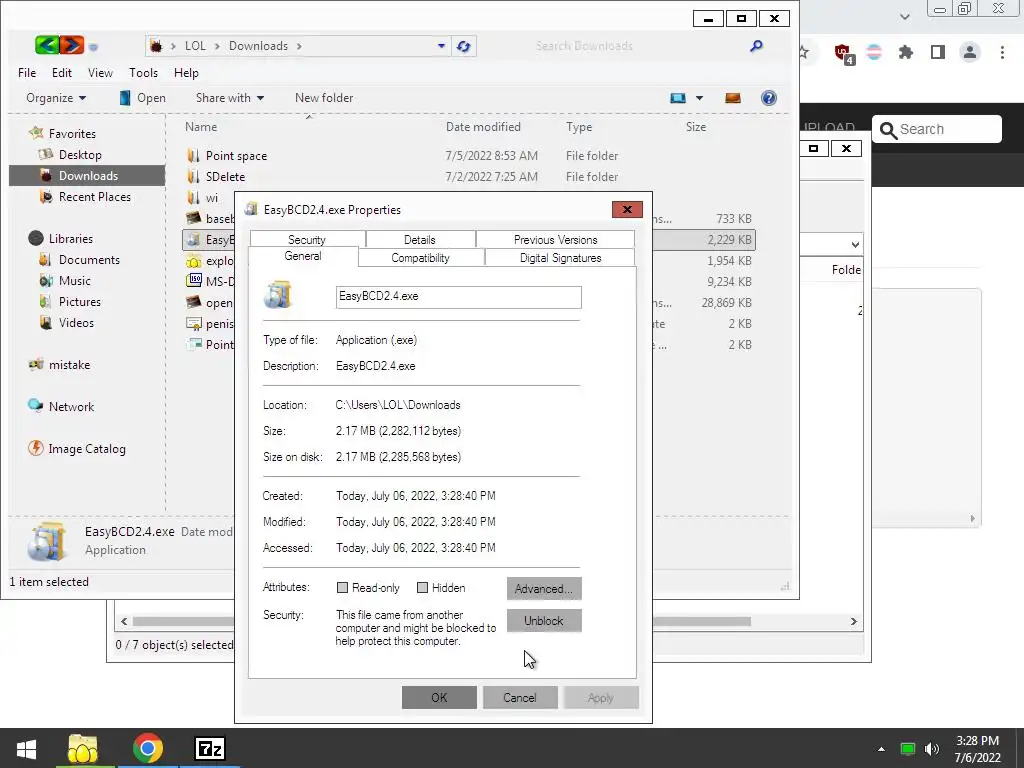Viewport: 1024px width, 768px height.
Task: Click the website Search field in Chrome
Action: point(936,129)
